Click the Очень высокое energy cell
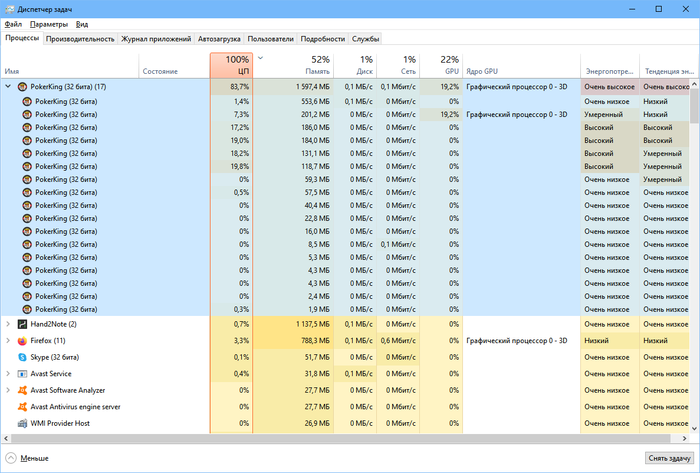Viewport: 700px width, 473px height. pos(610,87)
